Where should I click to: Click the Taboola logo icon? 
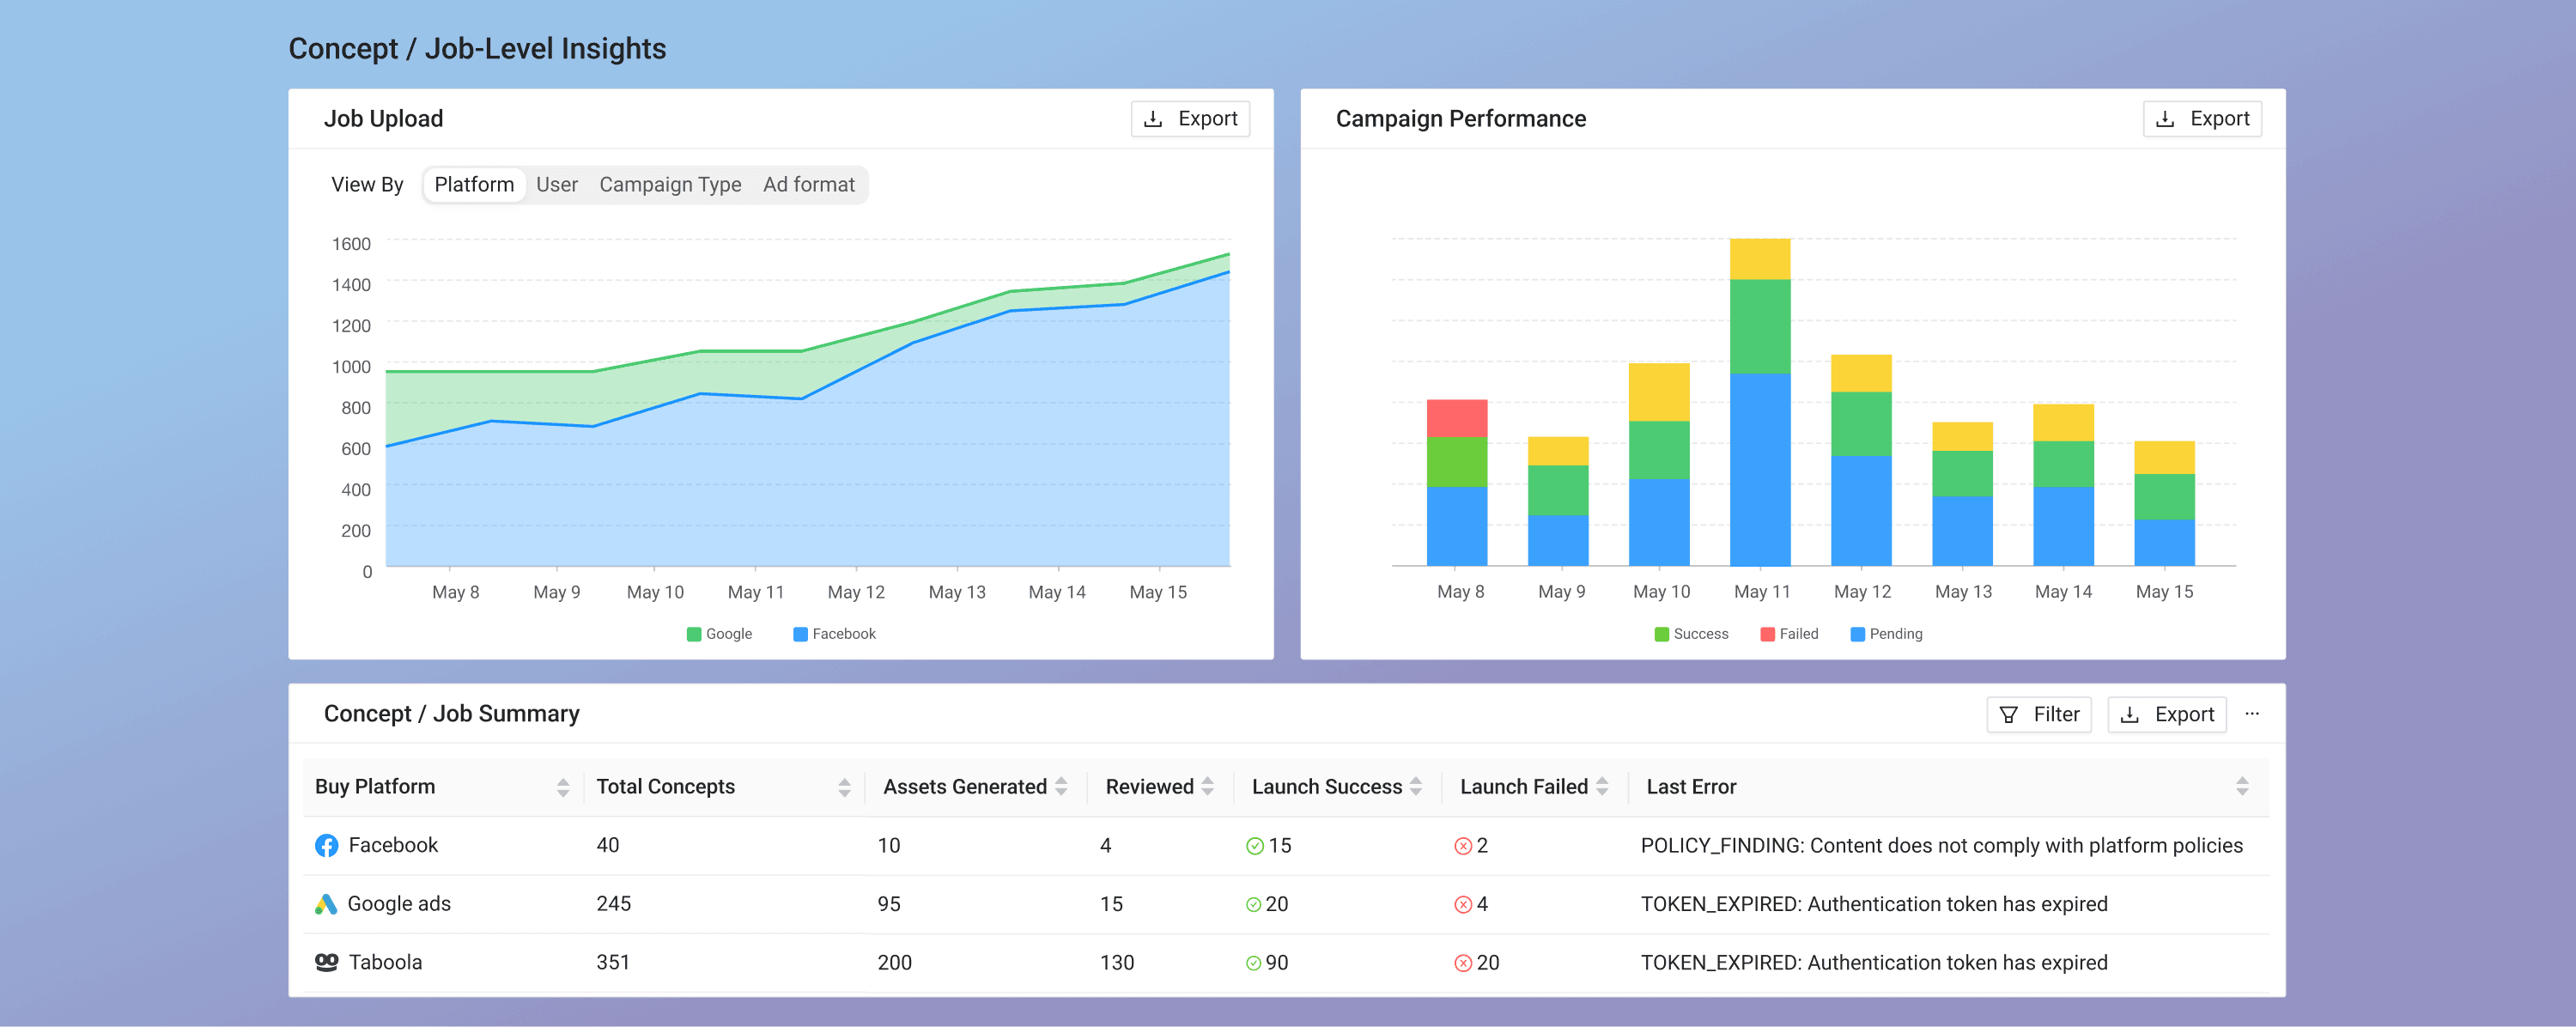coord(326,962)
